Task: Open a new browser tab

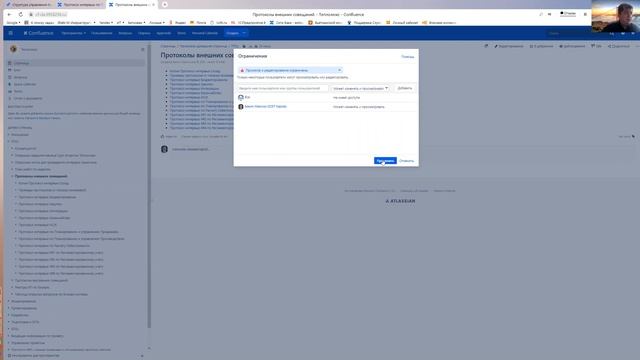Action: (164, 4)
